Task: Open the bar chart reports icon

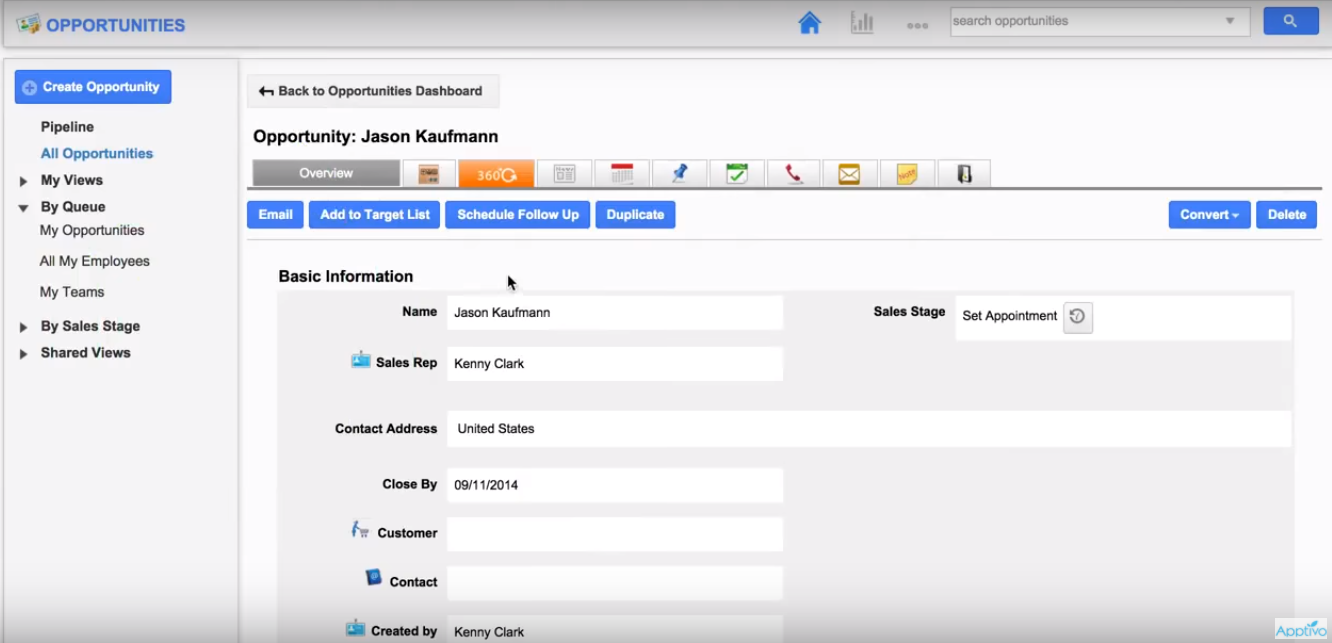Action: tap(862, 23)
